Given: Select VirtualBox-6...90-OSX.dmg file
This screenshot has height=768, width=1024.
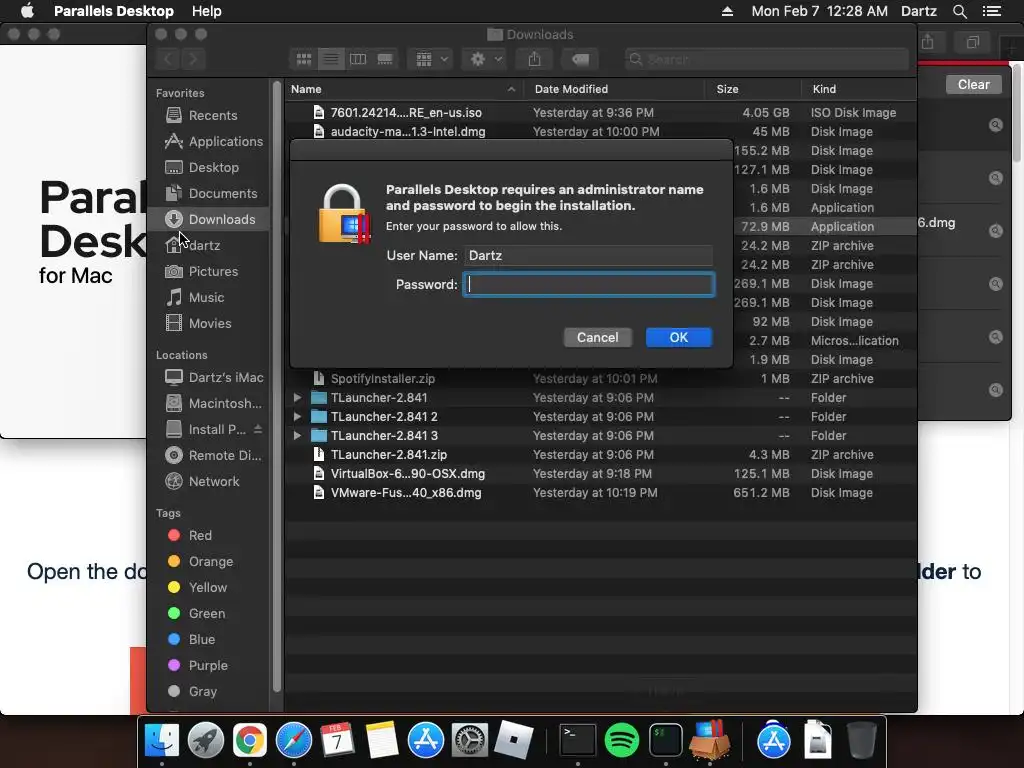Looking at the screenshot, I should pyautogui.click(x=600, y=473).
